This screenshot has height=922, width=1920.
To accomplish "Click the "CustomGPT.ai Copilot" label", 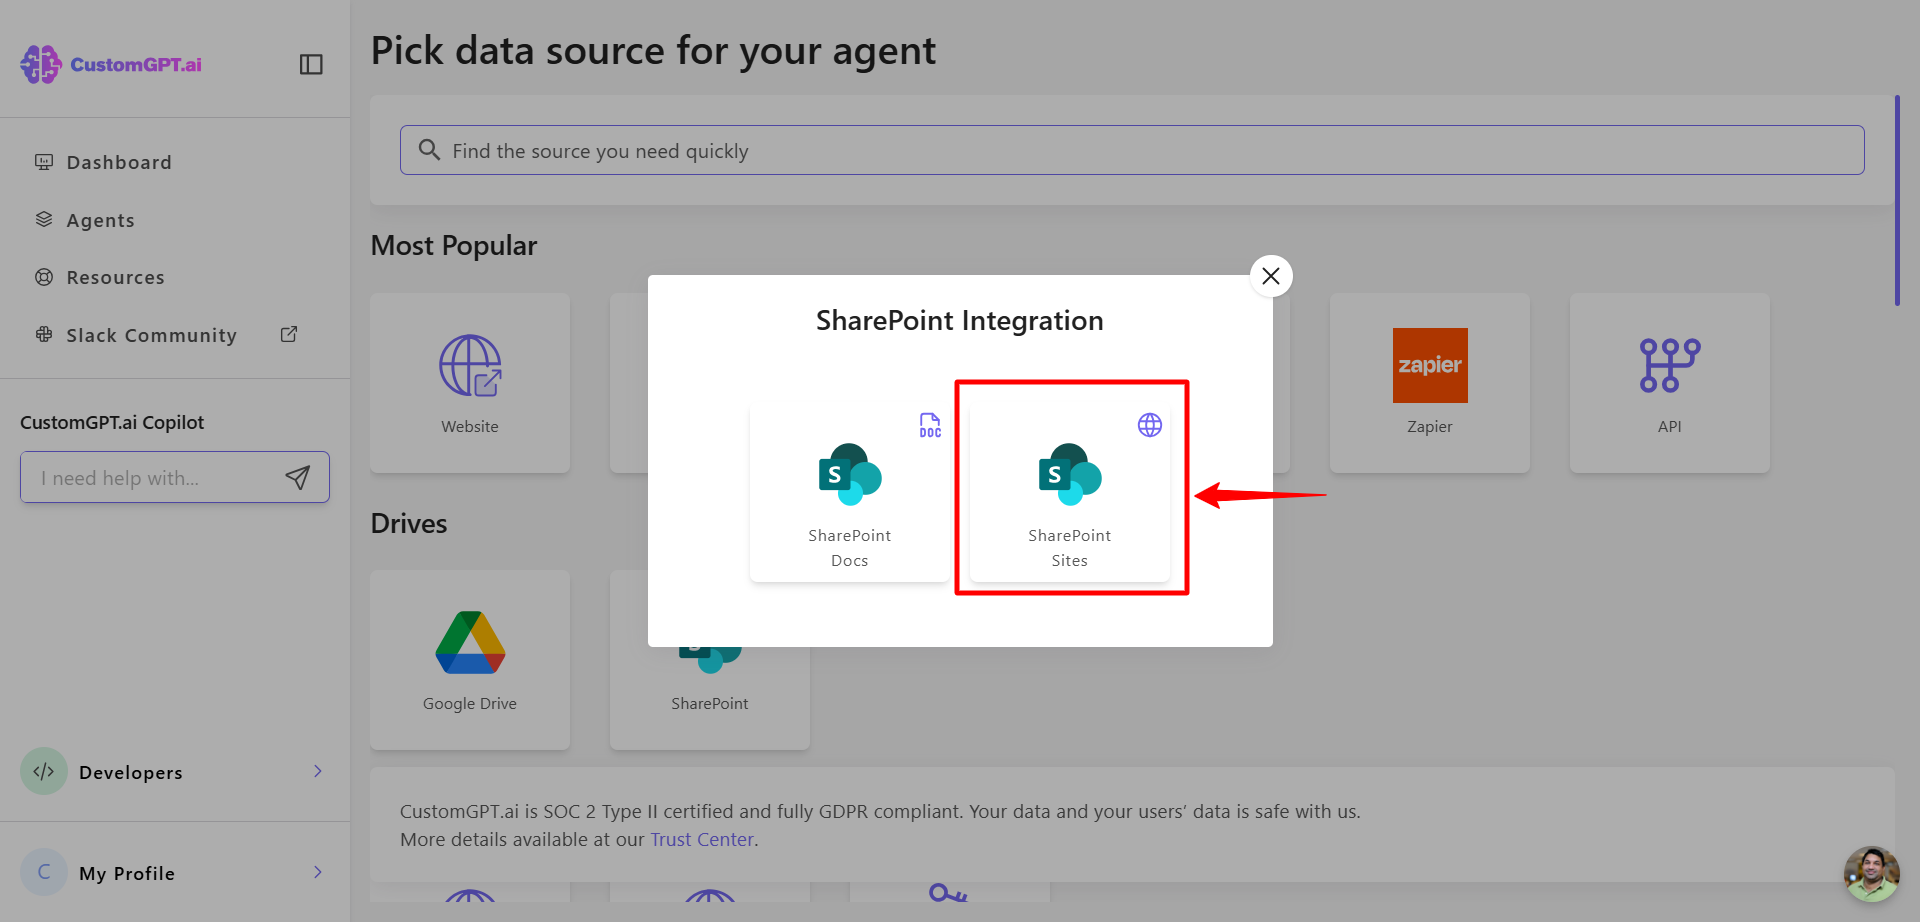I will click(x=112, y=423).
